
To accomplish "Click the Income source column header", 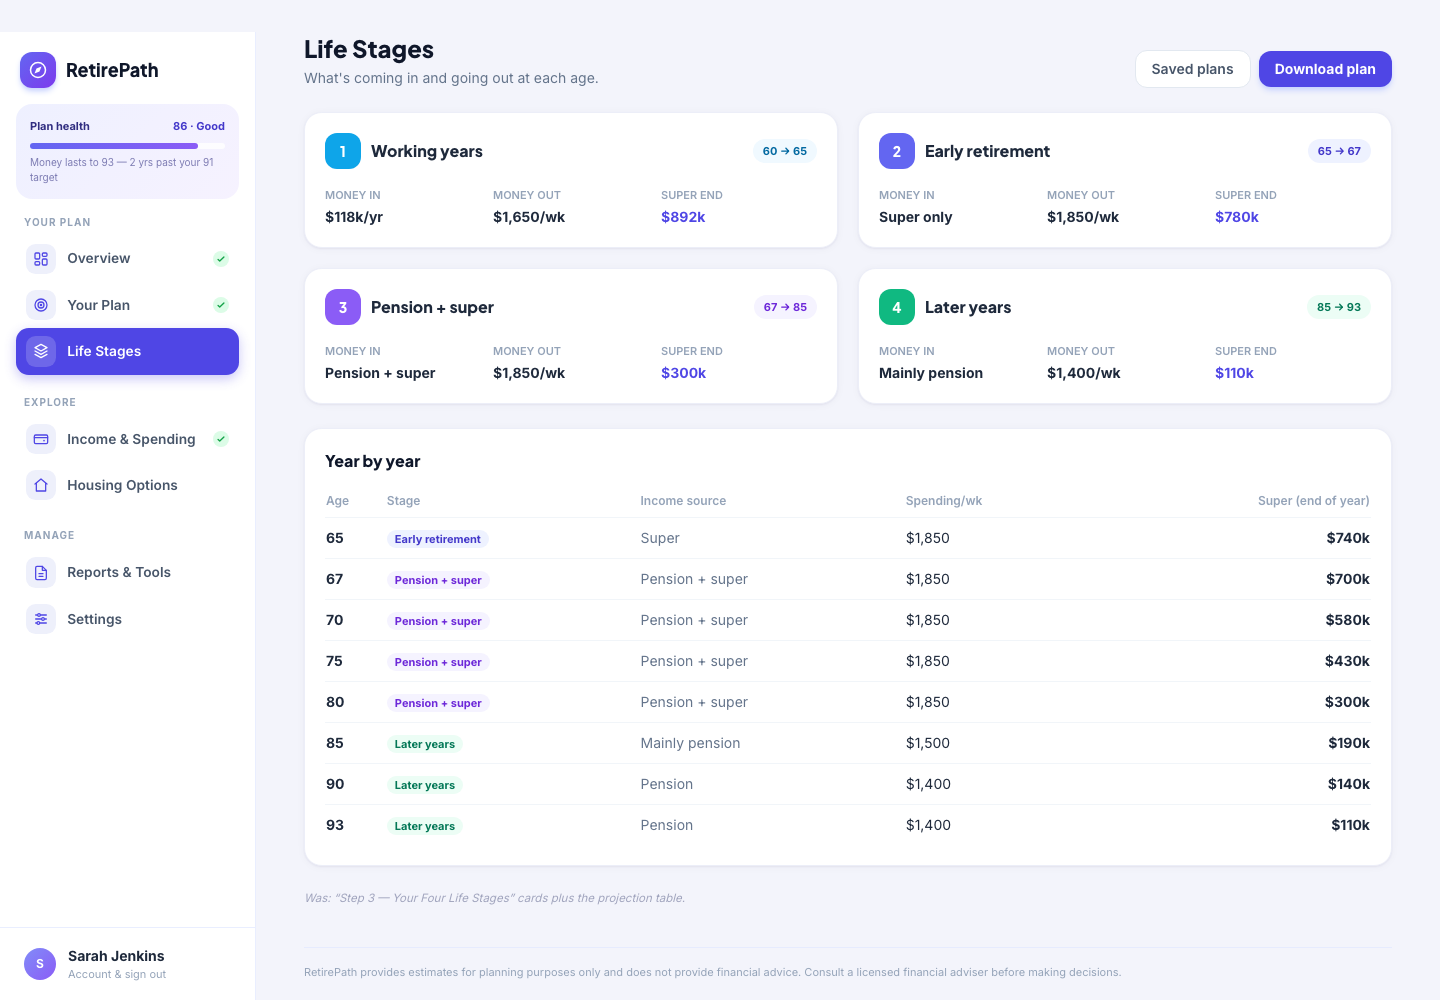I will [x=683, y=501].
